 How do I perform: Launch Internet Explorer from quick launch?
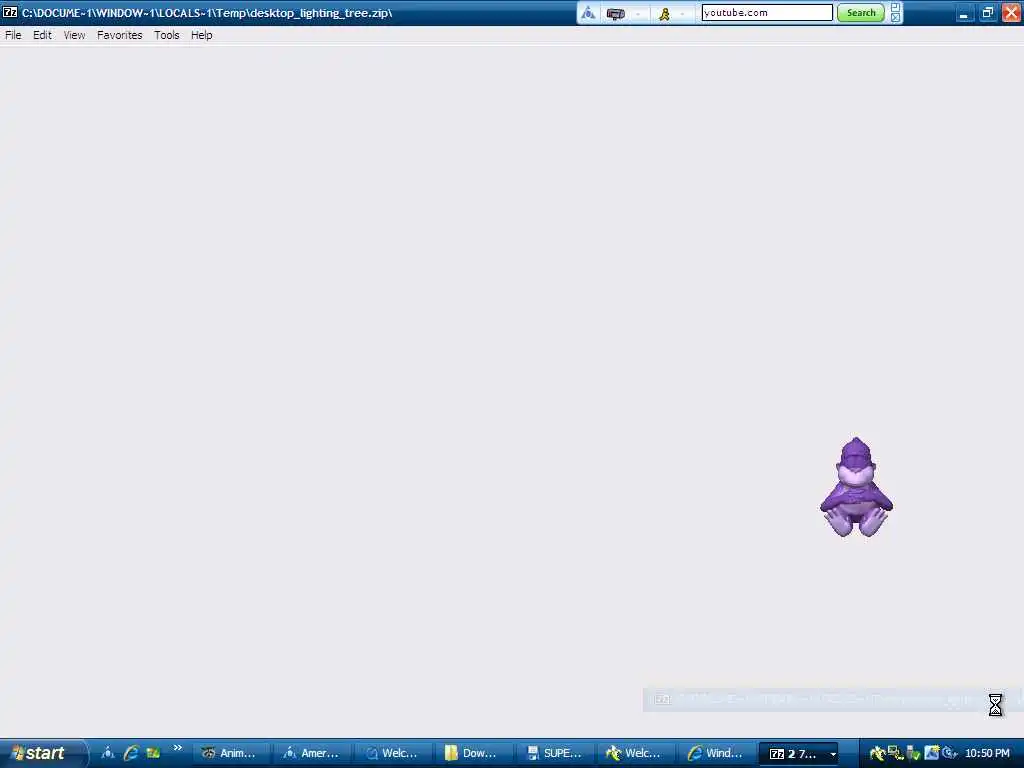click(x=131, y=753)
